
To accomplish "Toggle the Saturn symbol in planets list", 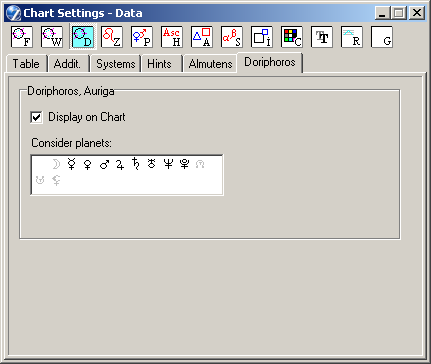I will [x=136, y=164].
